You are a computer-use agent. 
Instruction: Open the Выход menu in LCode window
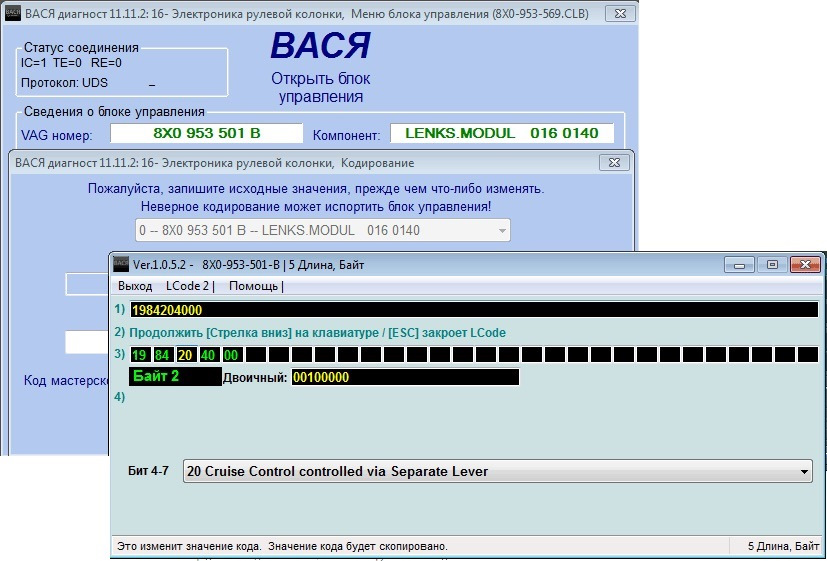pyautogui.click(x=135, y=286)
